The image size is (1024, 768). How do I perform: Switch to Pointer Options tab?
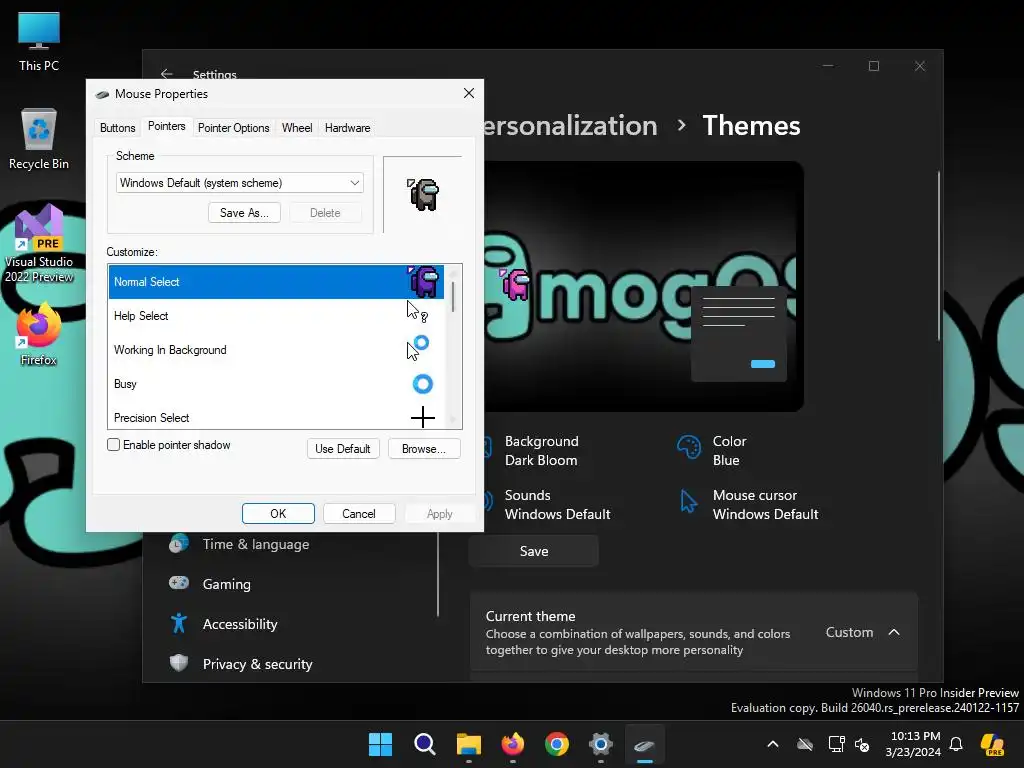pos(233,128)
